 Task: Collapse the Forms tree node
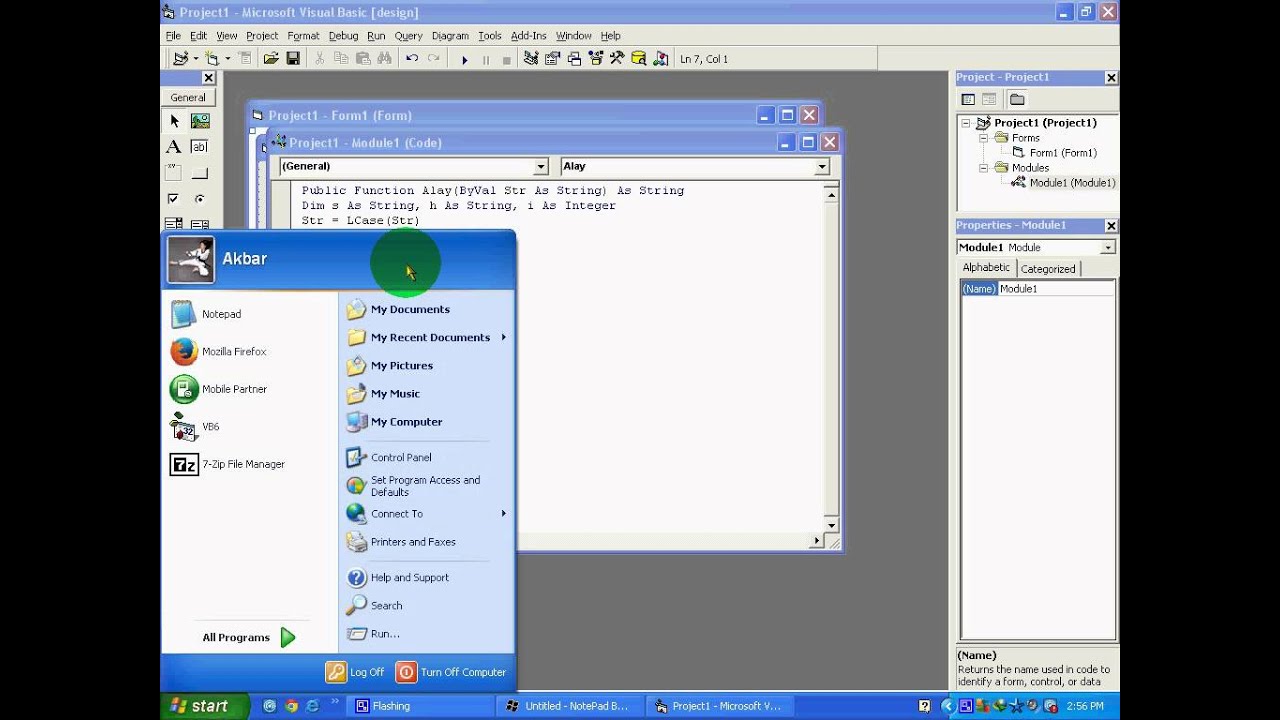(983, 138)
